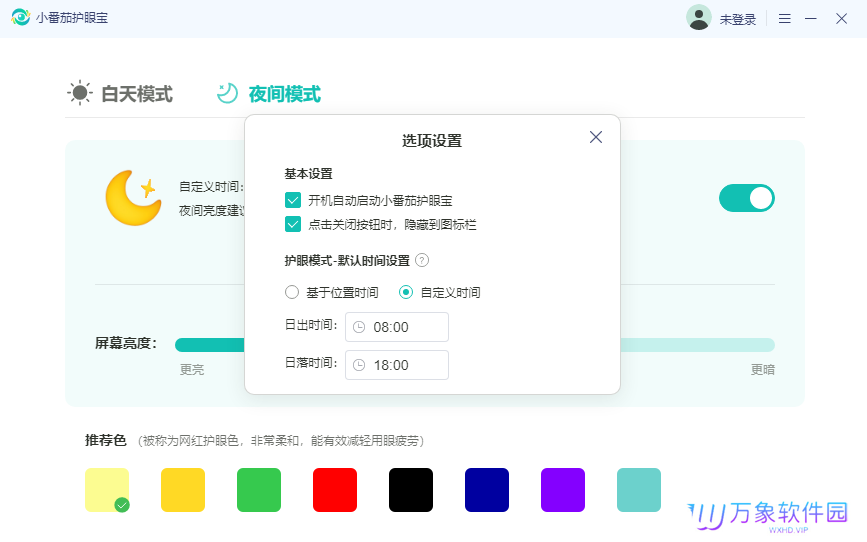Click the 基本设置 heading
867x542 pixels.
309,174
